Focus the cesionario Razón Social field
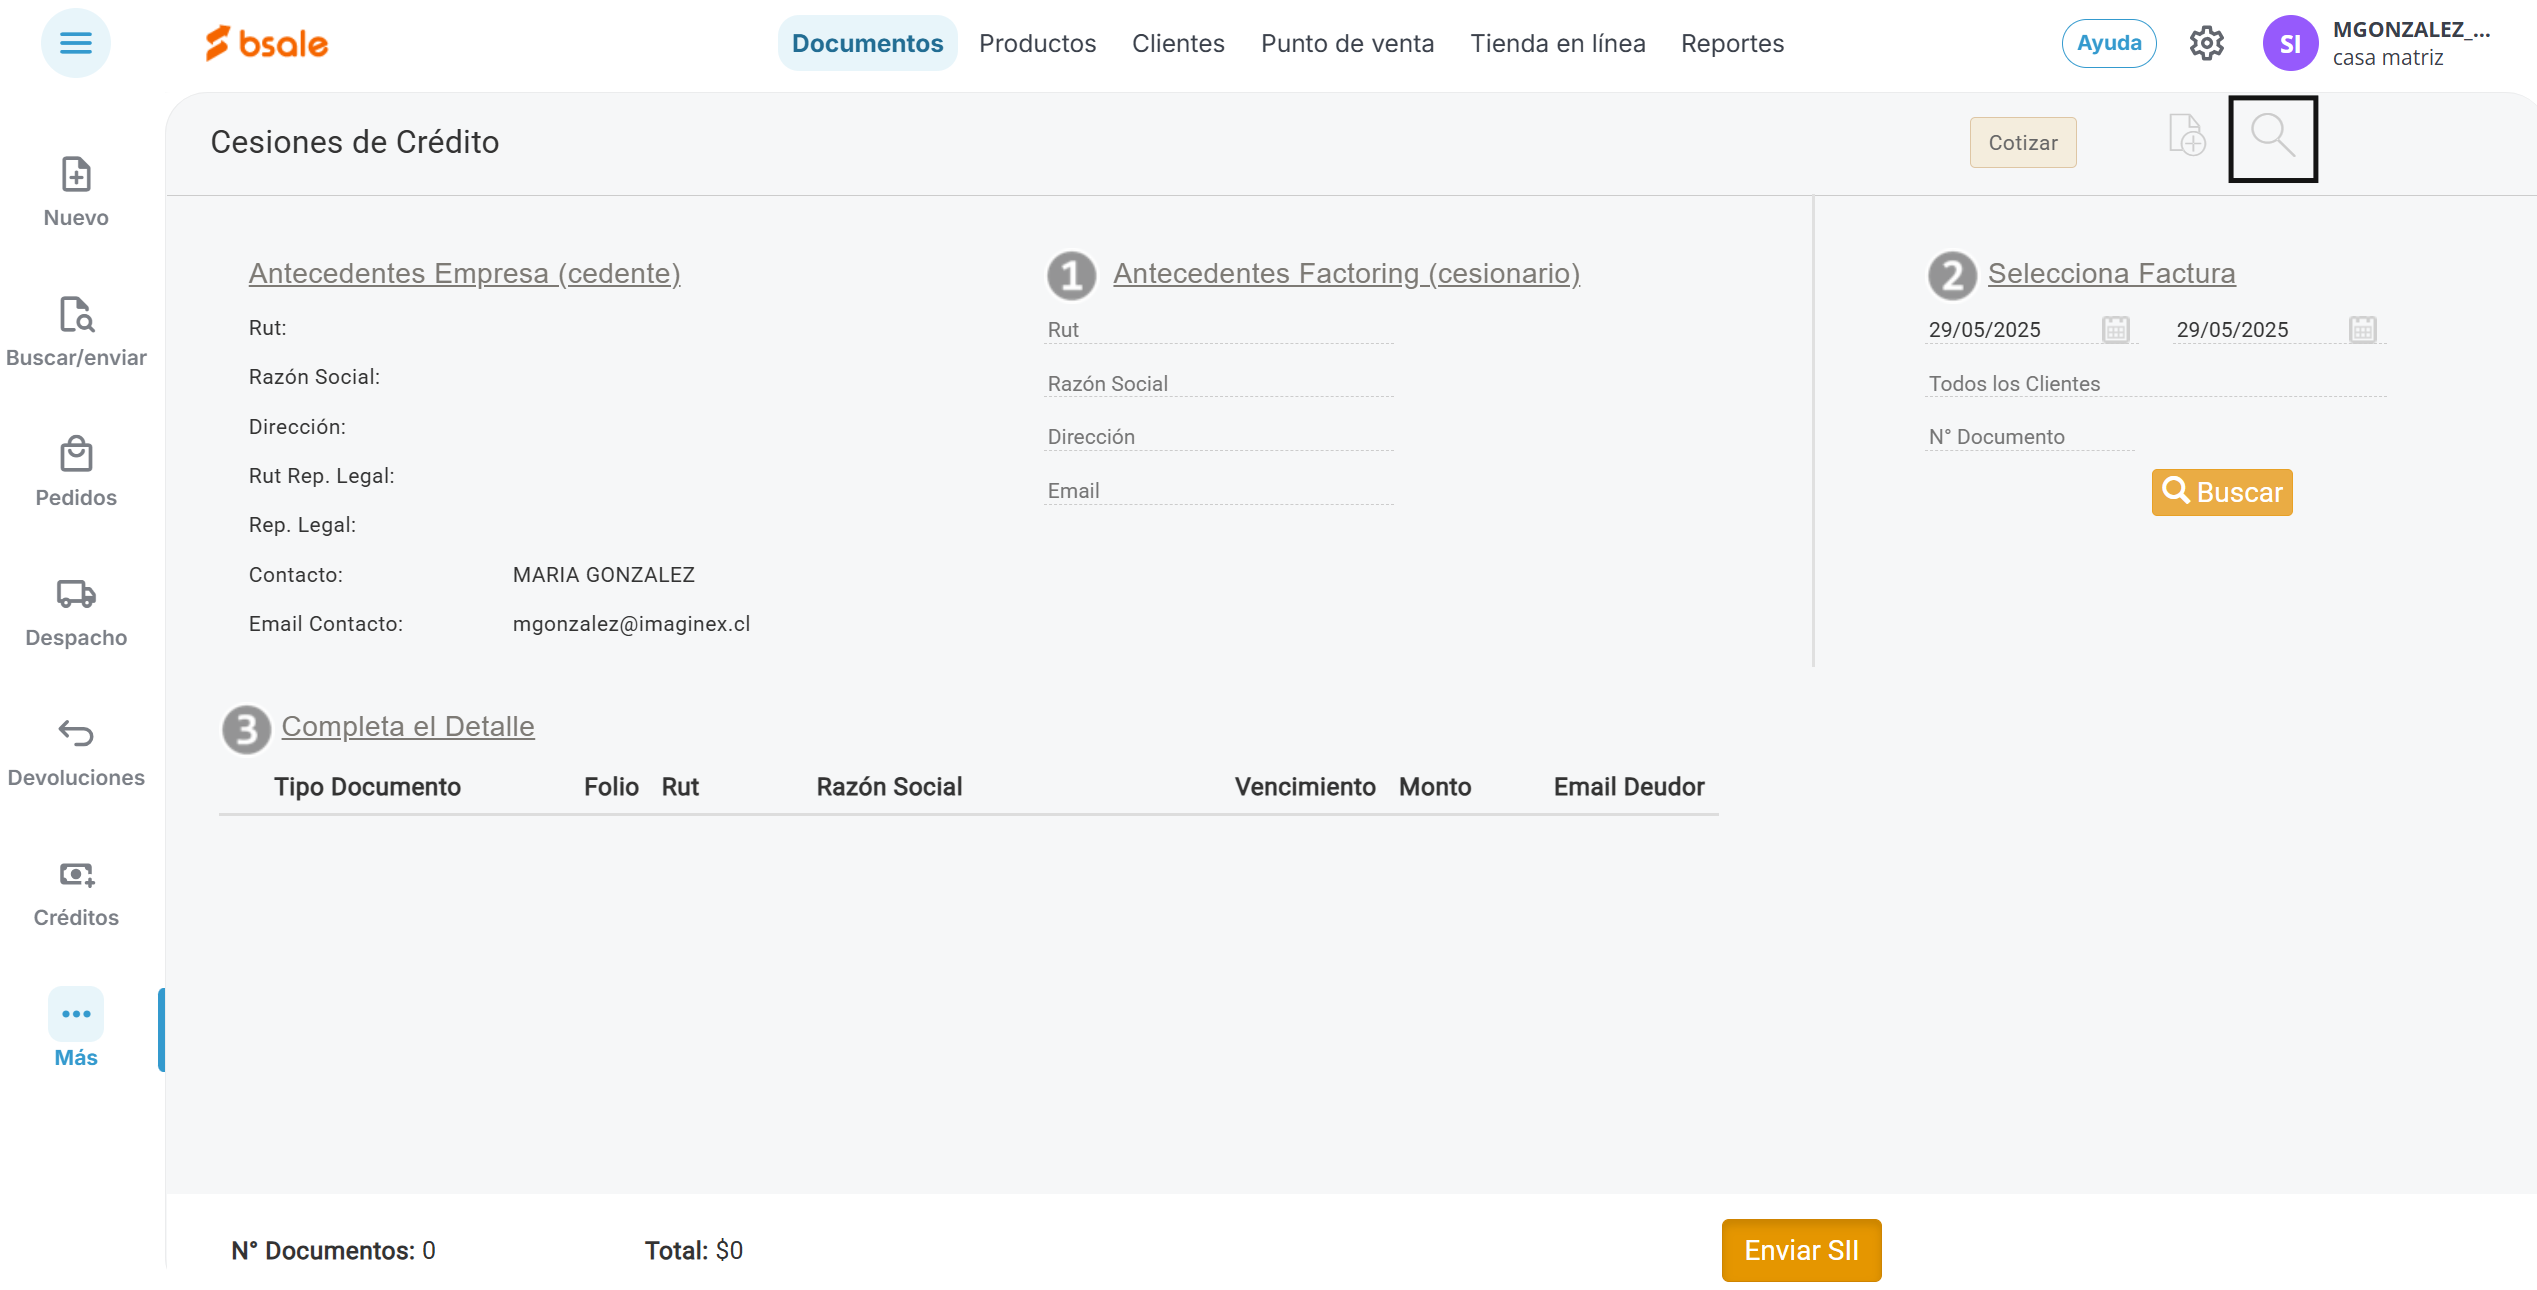Image resolution: width=2537 pixels, height=1290 pixels. (1217, 384)
